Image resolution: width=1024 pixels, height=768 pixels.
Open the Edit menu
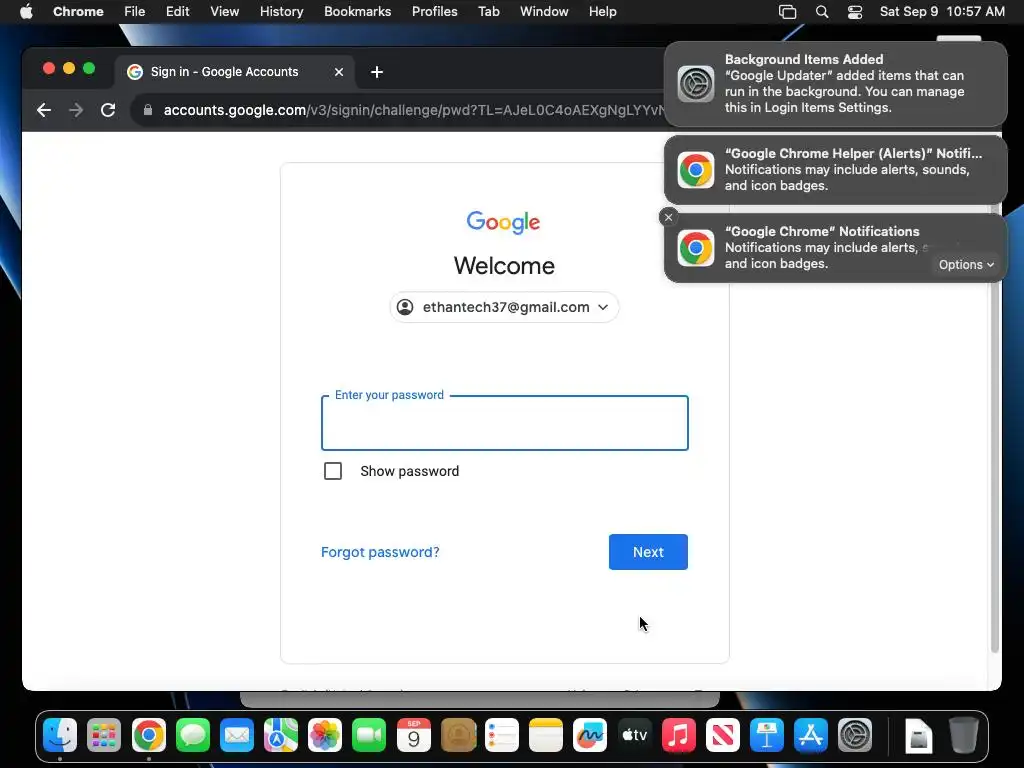click(178, 12)
